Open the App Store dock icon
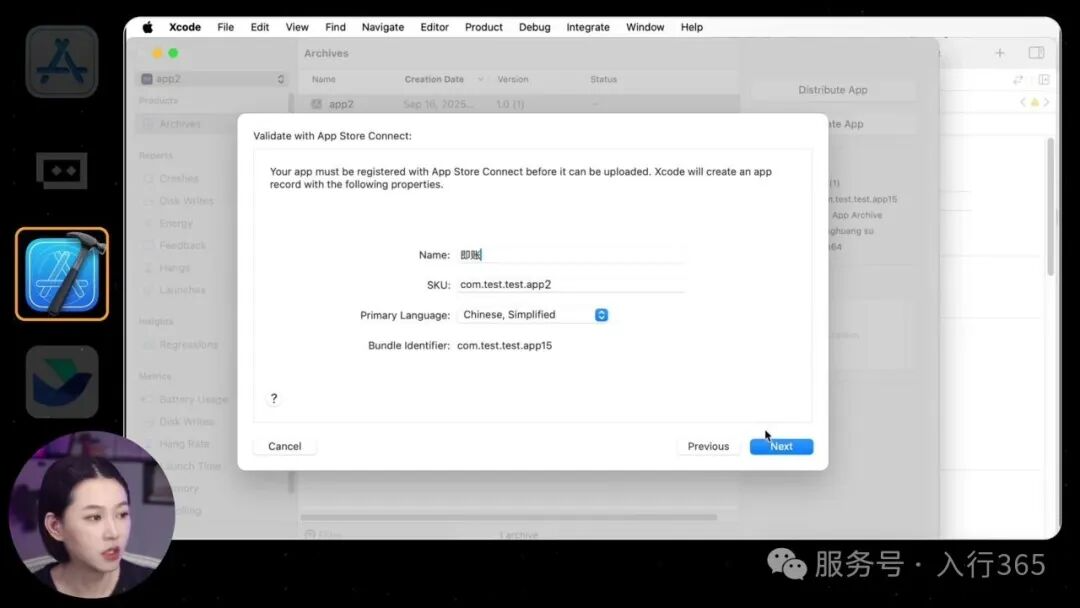Image resolution: width=1080 pixels, height=608 pixels. tap(62, 61)
